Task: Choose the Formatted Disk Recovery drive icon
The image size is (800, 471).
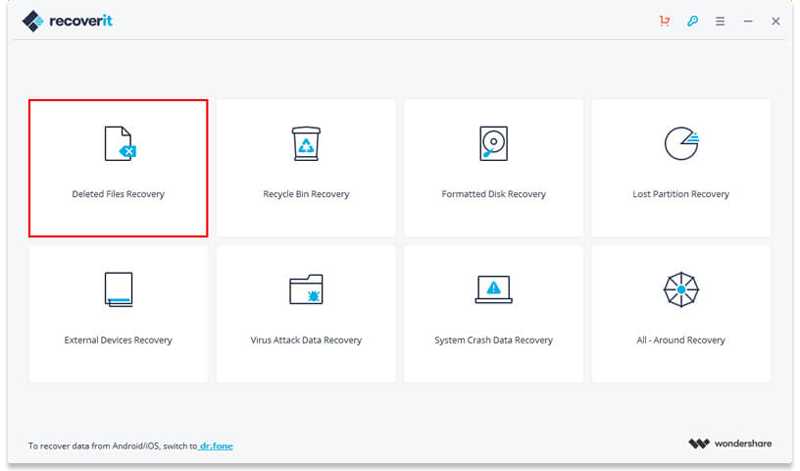Action: click(x=493, y=143)
